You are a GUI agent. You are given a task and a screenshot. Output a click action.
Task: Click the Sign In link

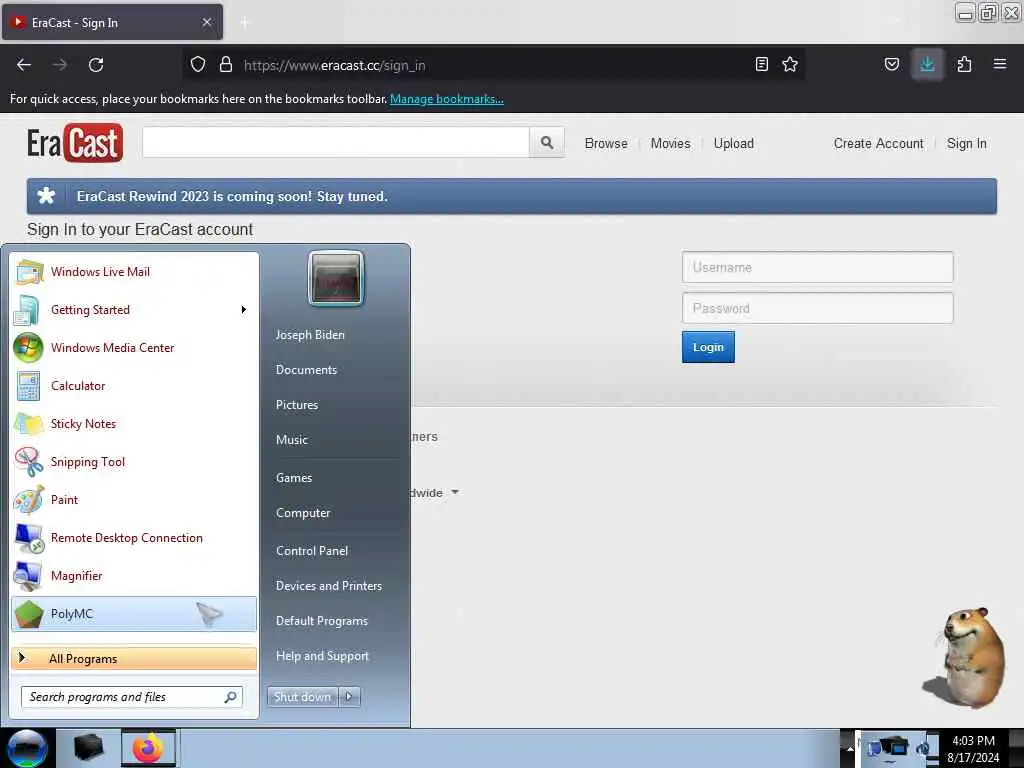click(x=967, y=143)
